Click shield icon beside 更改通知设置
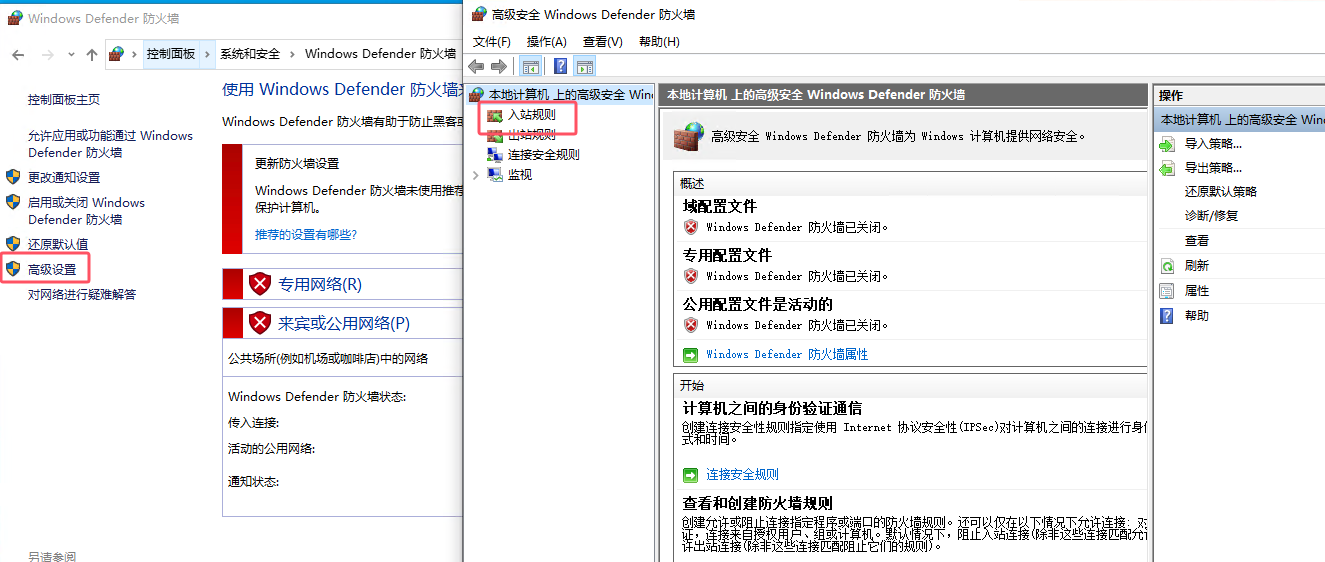Screen dimensions: 1325x562 pos(13,177)
